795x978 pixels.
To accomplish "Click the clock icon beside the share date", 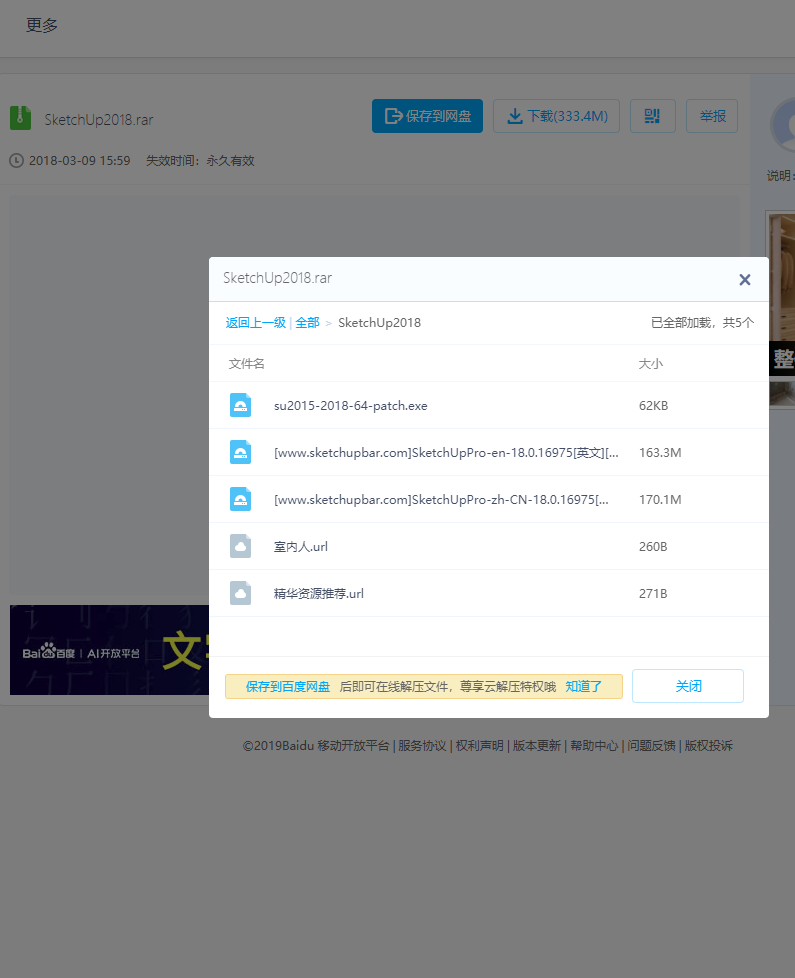I will (x=16, y=161).
